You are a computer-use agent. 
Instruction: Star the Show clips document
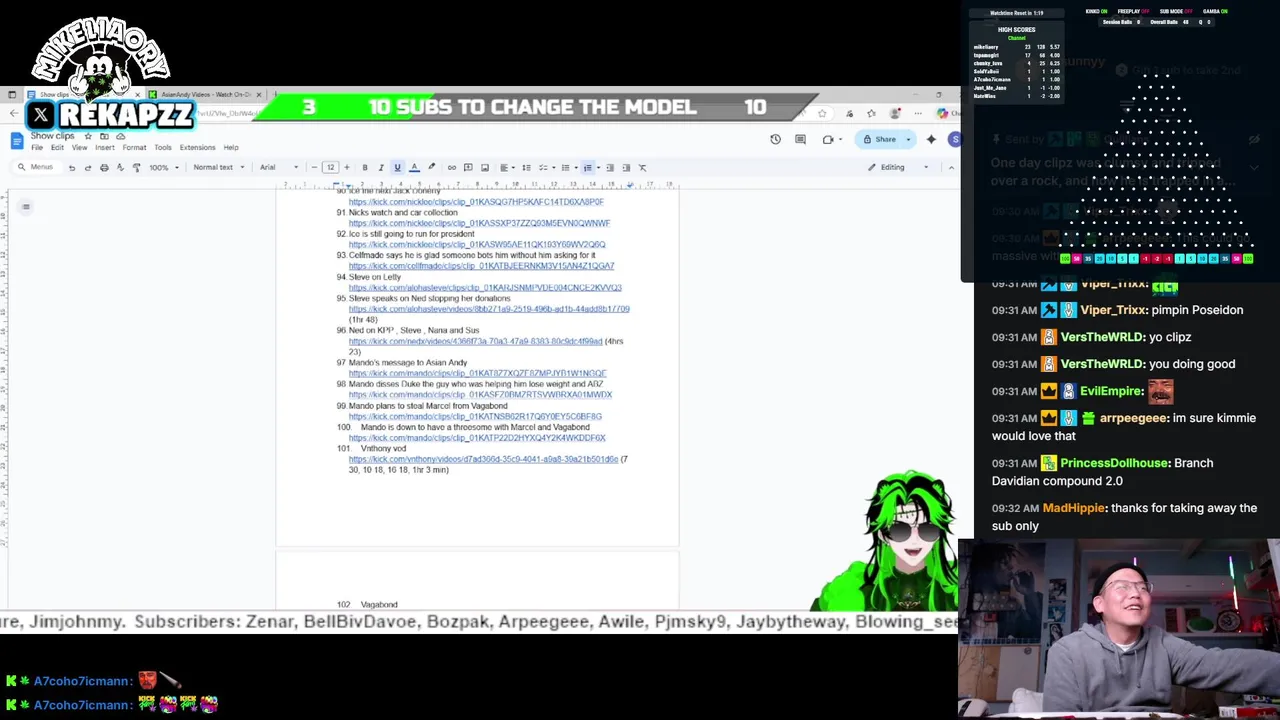(88, 136)
